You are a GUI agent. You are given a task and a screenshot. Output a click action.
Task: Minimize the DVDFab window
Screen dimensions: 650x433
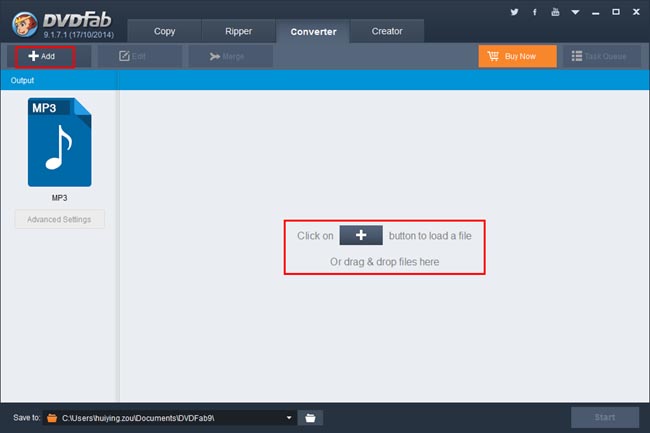point(596,13)
